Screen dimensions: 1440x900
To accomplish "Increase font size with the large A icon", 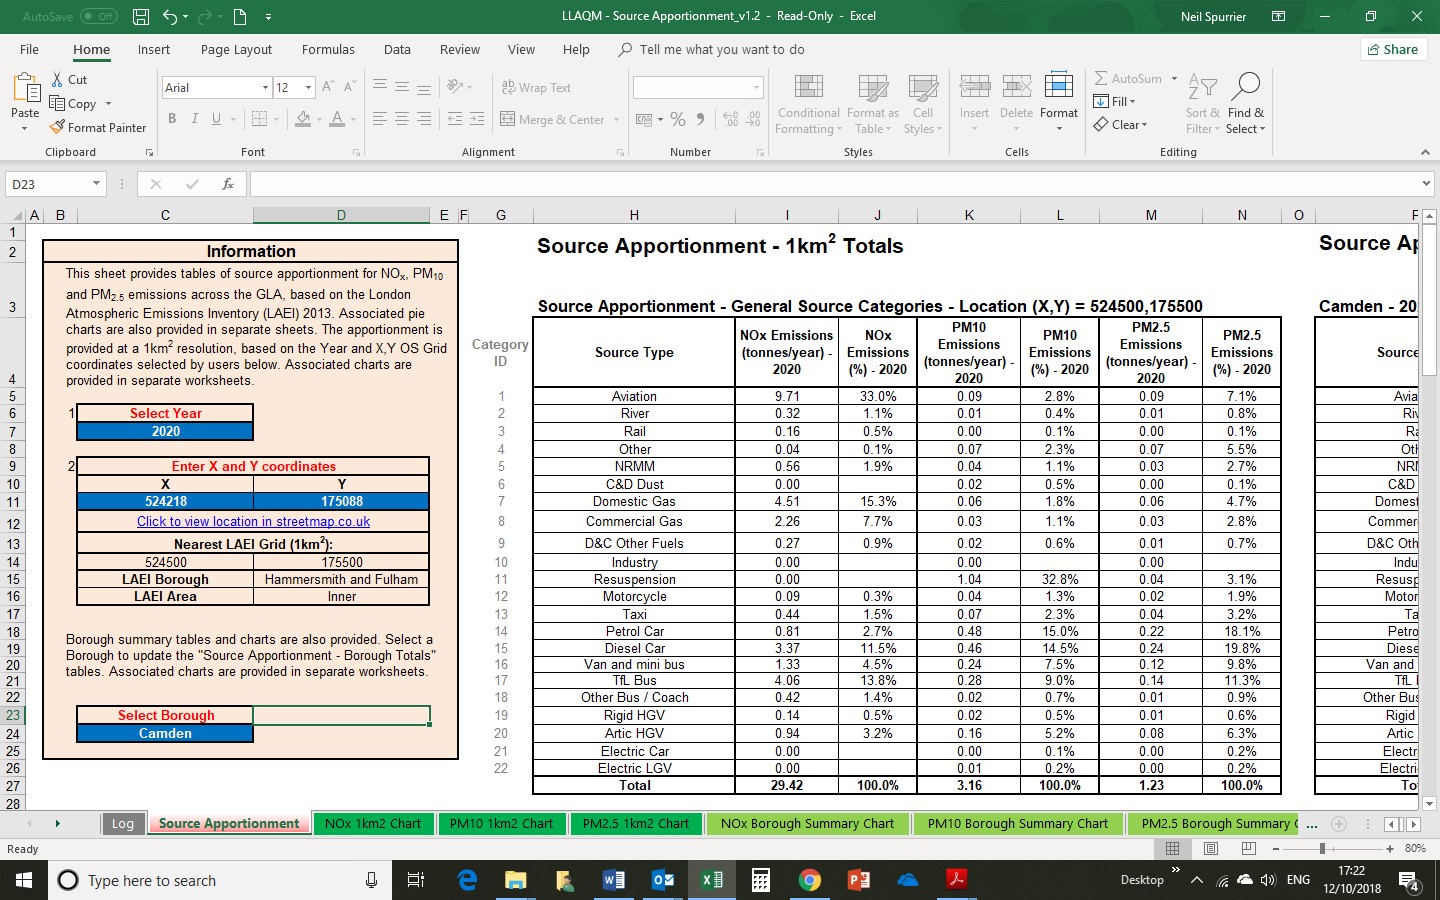I will tap(329, 87).
